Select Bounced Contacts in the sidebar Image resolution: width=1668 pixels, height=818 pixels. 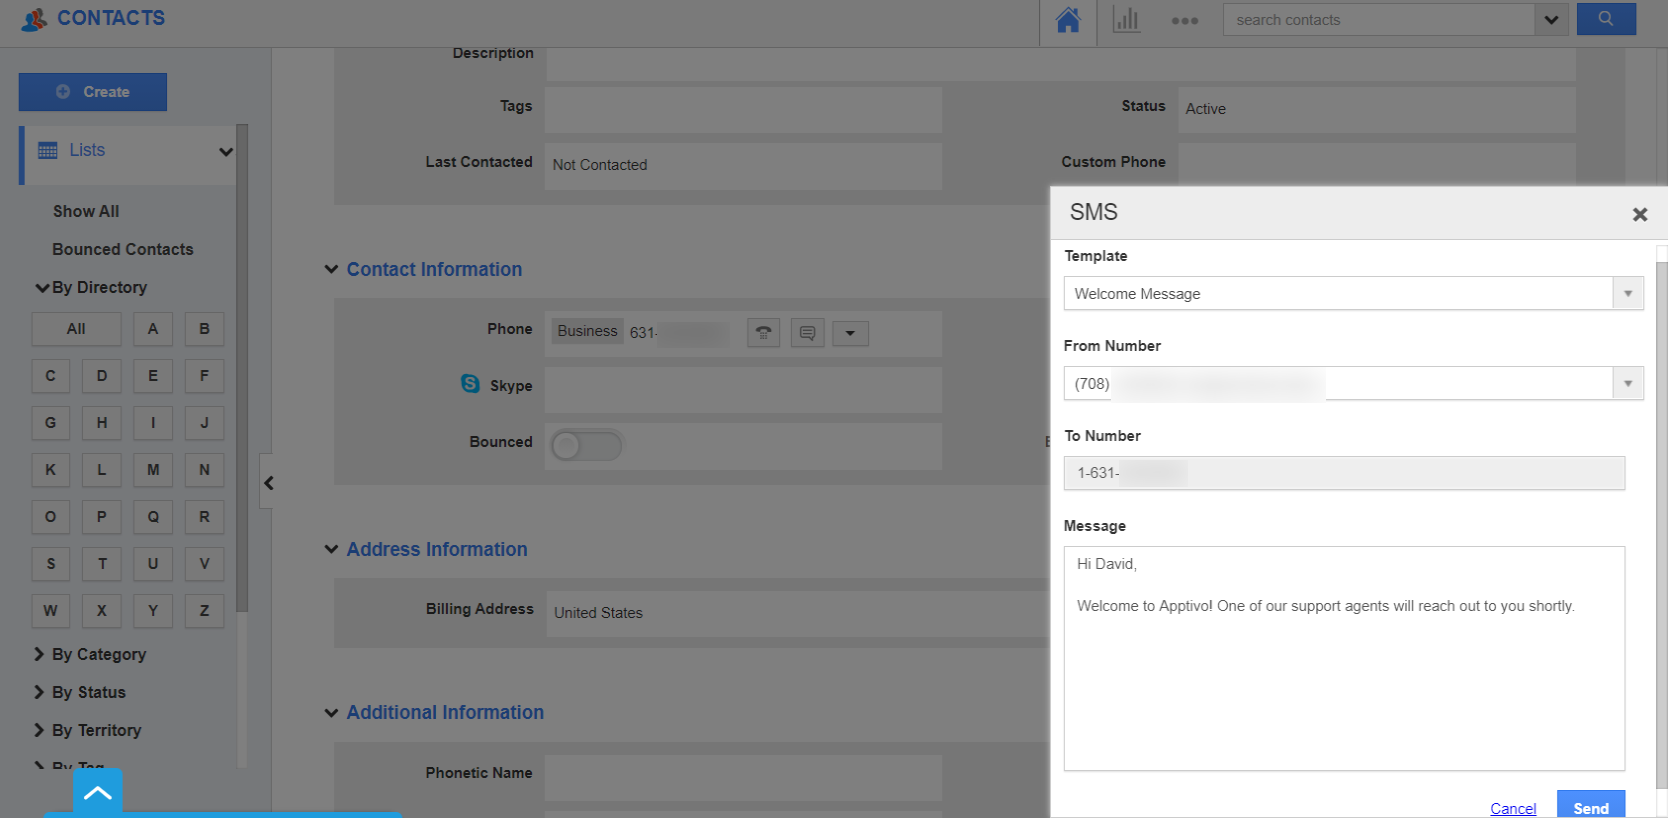point(123,249)
